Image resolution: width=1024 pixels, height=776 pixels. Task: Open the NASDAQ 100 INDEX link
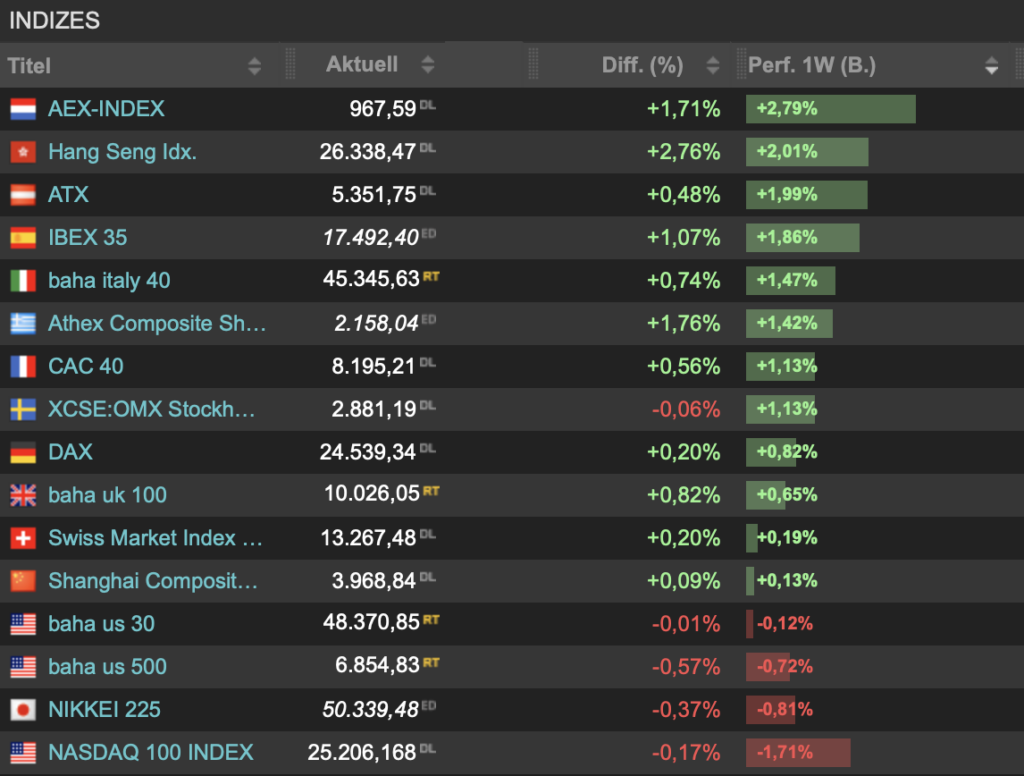[151, 752]
